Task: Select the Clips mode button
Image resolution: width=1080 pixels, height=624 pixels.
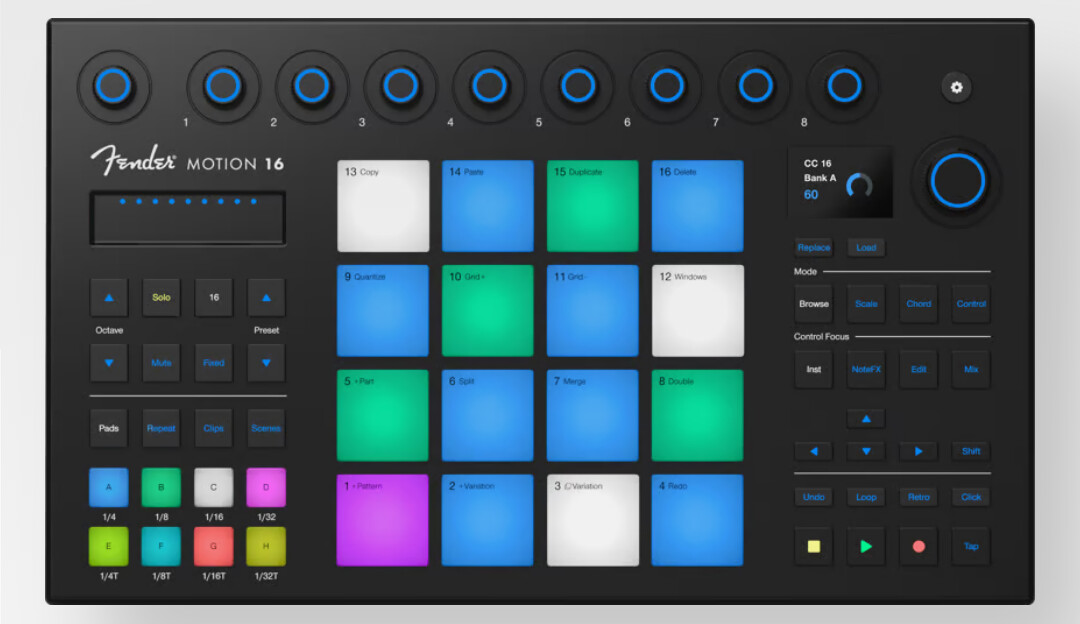Action: point(213,428)
